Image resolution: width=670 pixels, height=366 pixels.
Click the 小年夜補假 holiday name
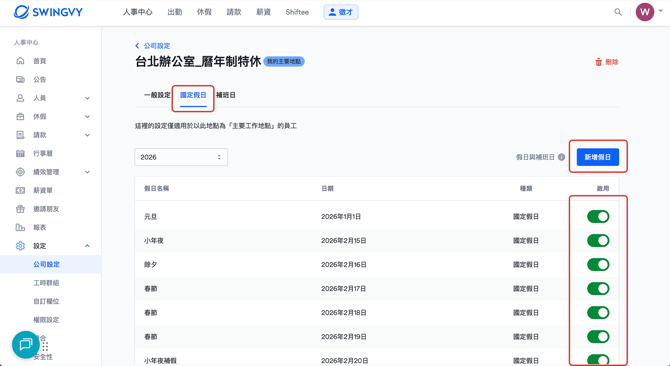(x=160, y=360)
